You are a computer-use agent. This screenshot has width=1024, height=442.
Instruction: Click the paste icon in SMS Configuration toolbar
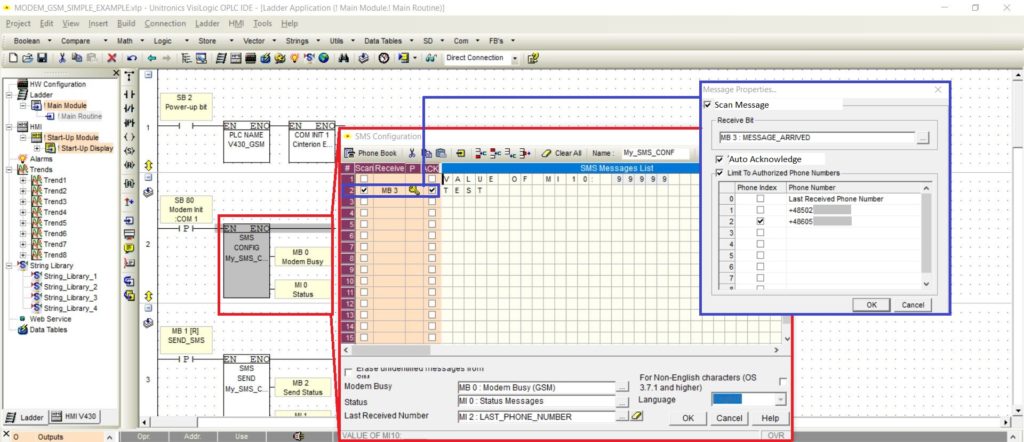(441, 153)
